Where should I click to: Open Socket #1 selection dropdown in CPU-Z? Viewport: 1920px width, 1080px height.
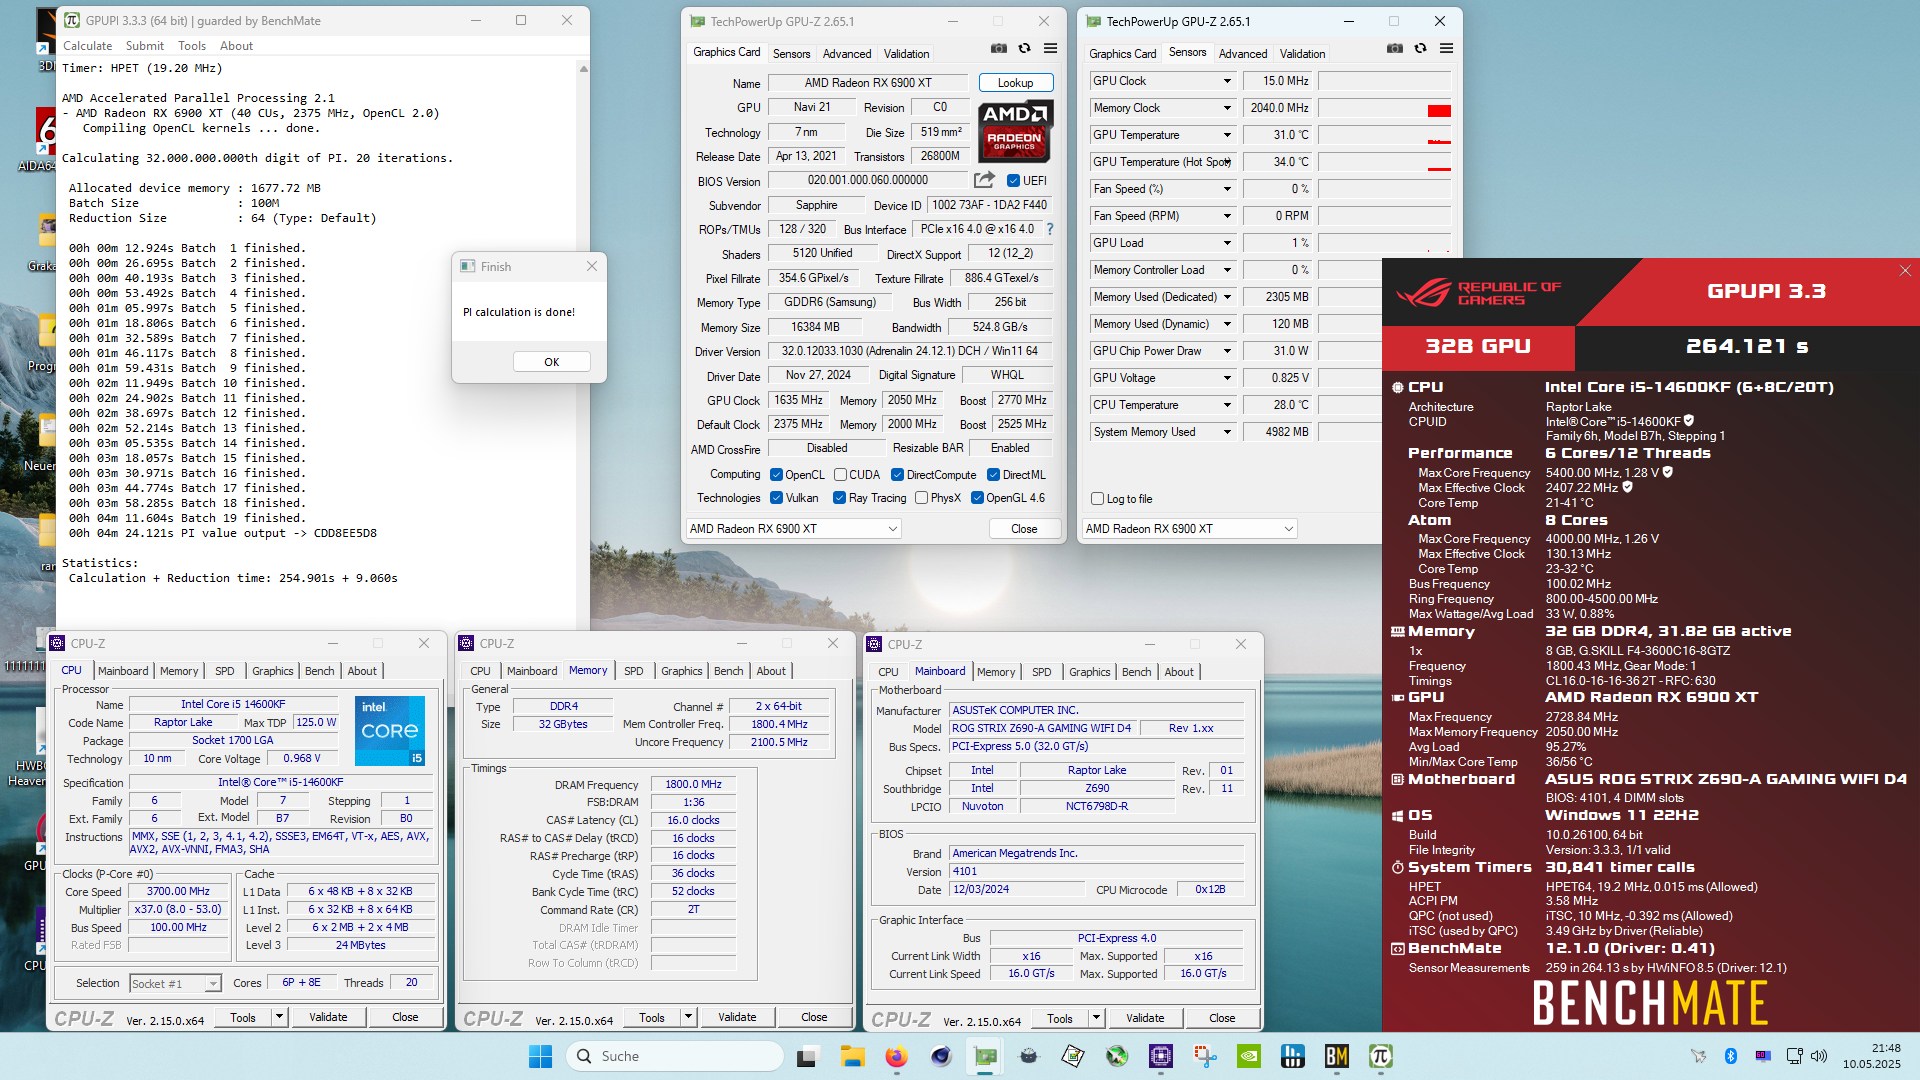pyautogui.click(x=175, y=984)
